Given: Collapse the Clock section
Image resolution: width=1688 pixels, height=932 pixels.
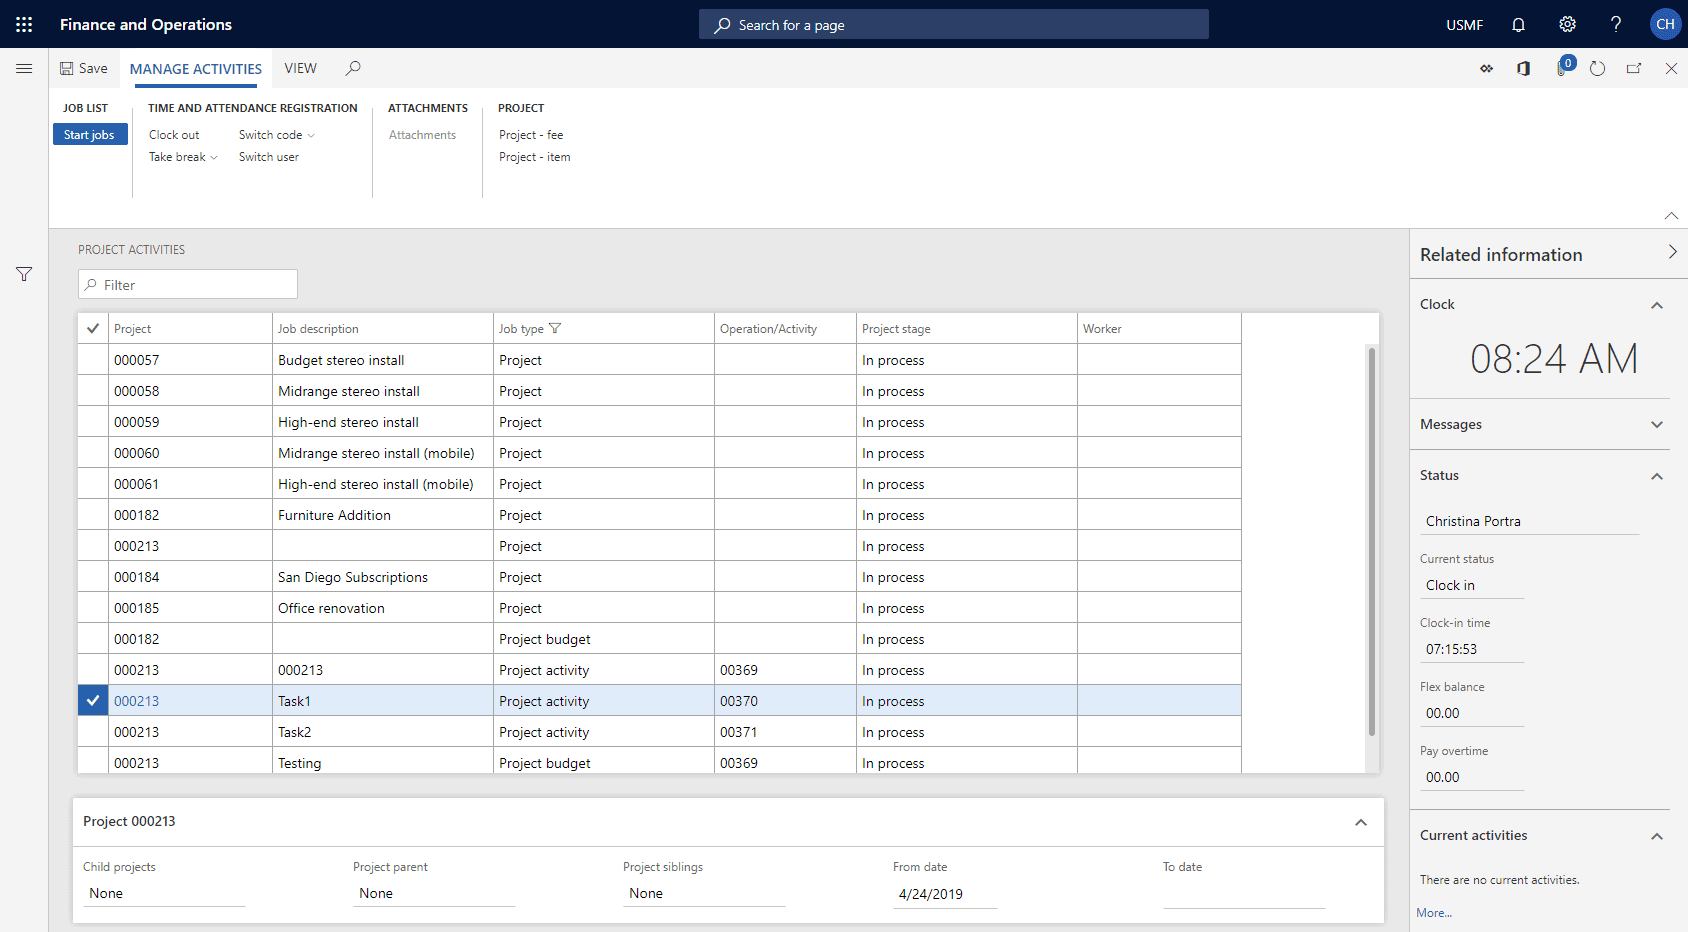Looking at the screenshot, I should point(1657,305).
